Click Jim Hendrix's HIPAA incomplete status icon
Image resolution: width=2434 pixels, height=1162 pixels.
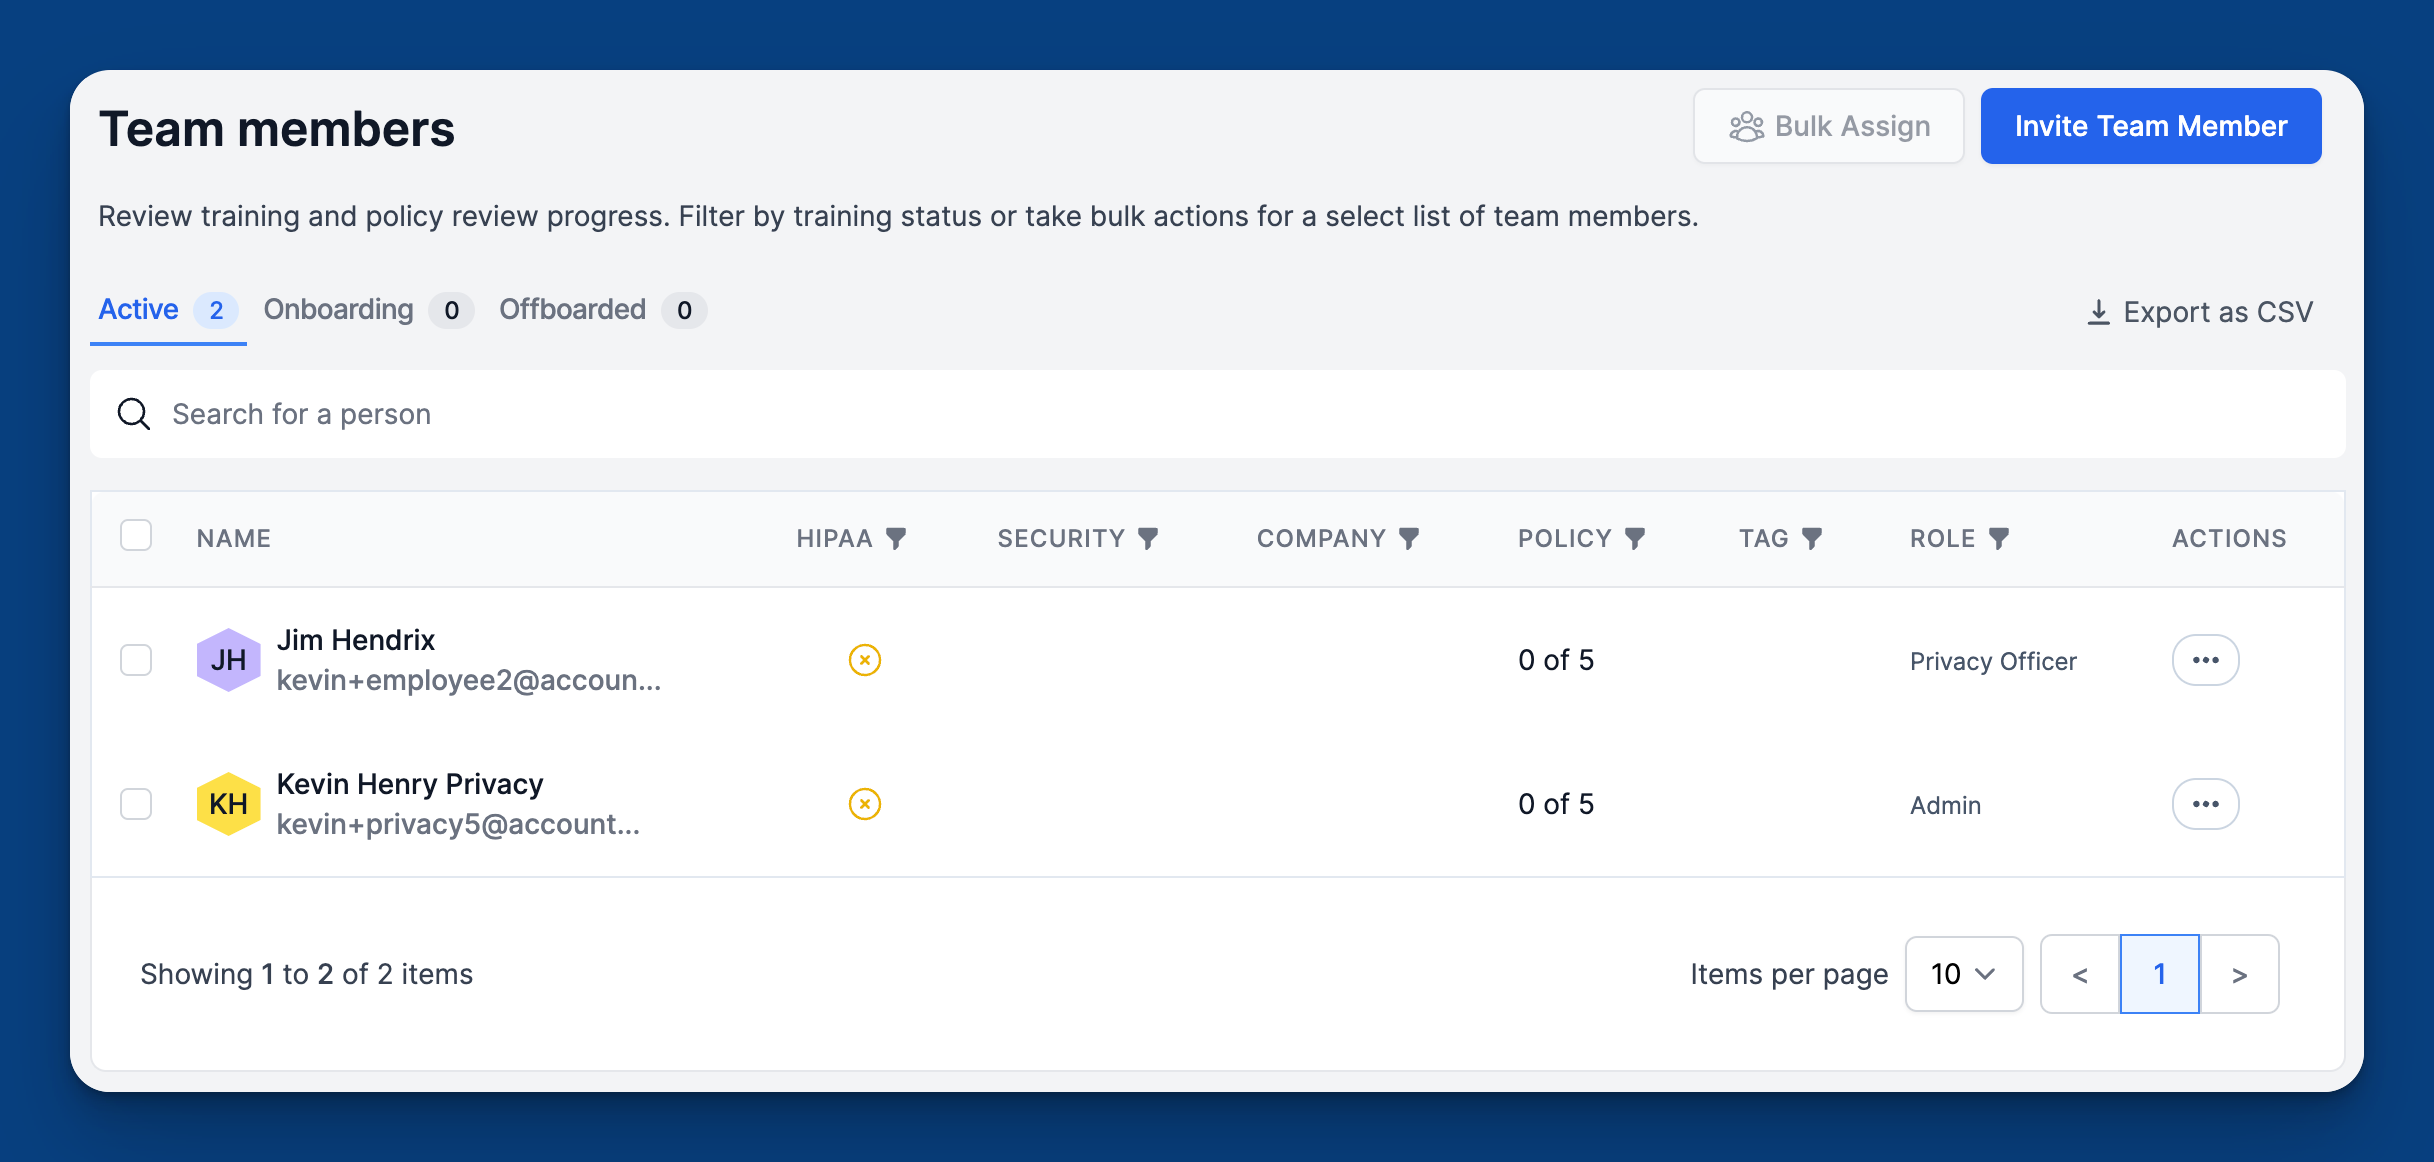tap(865, 660)
